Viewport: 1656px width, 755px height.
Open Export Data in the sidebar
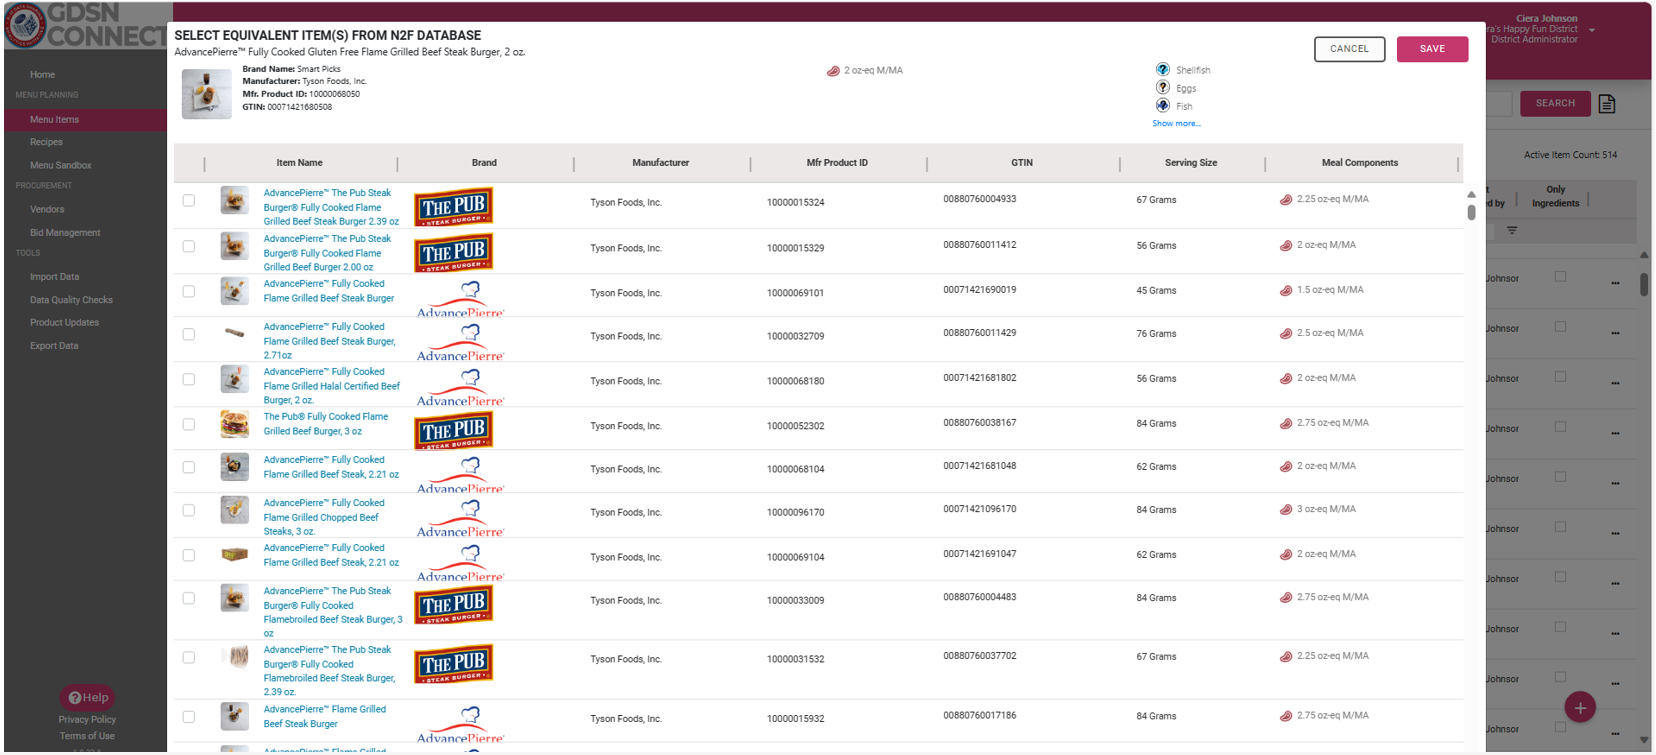tap(54, 346)
